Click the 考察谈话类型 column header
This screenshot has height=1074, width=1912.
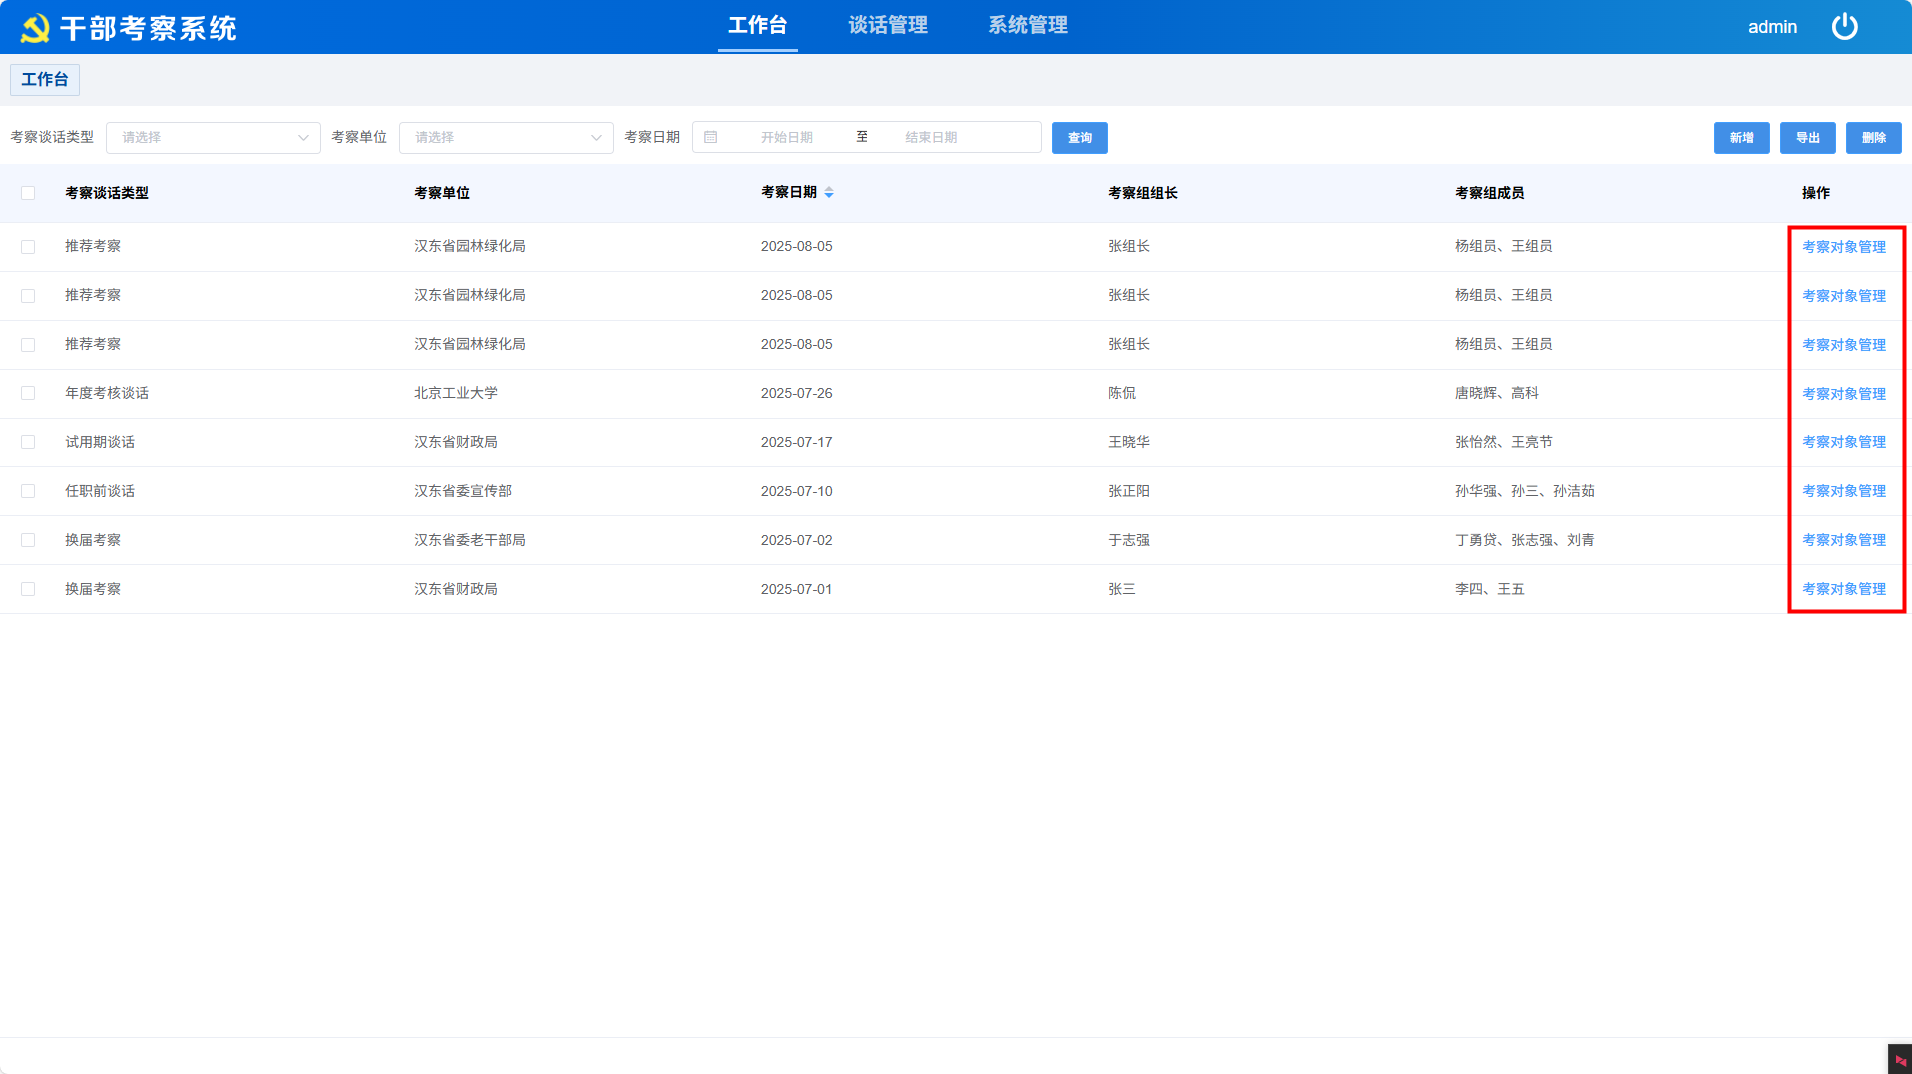107,193
